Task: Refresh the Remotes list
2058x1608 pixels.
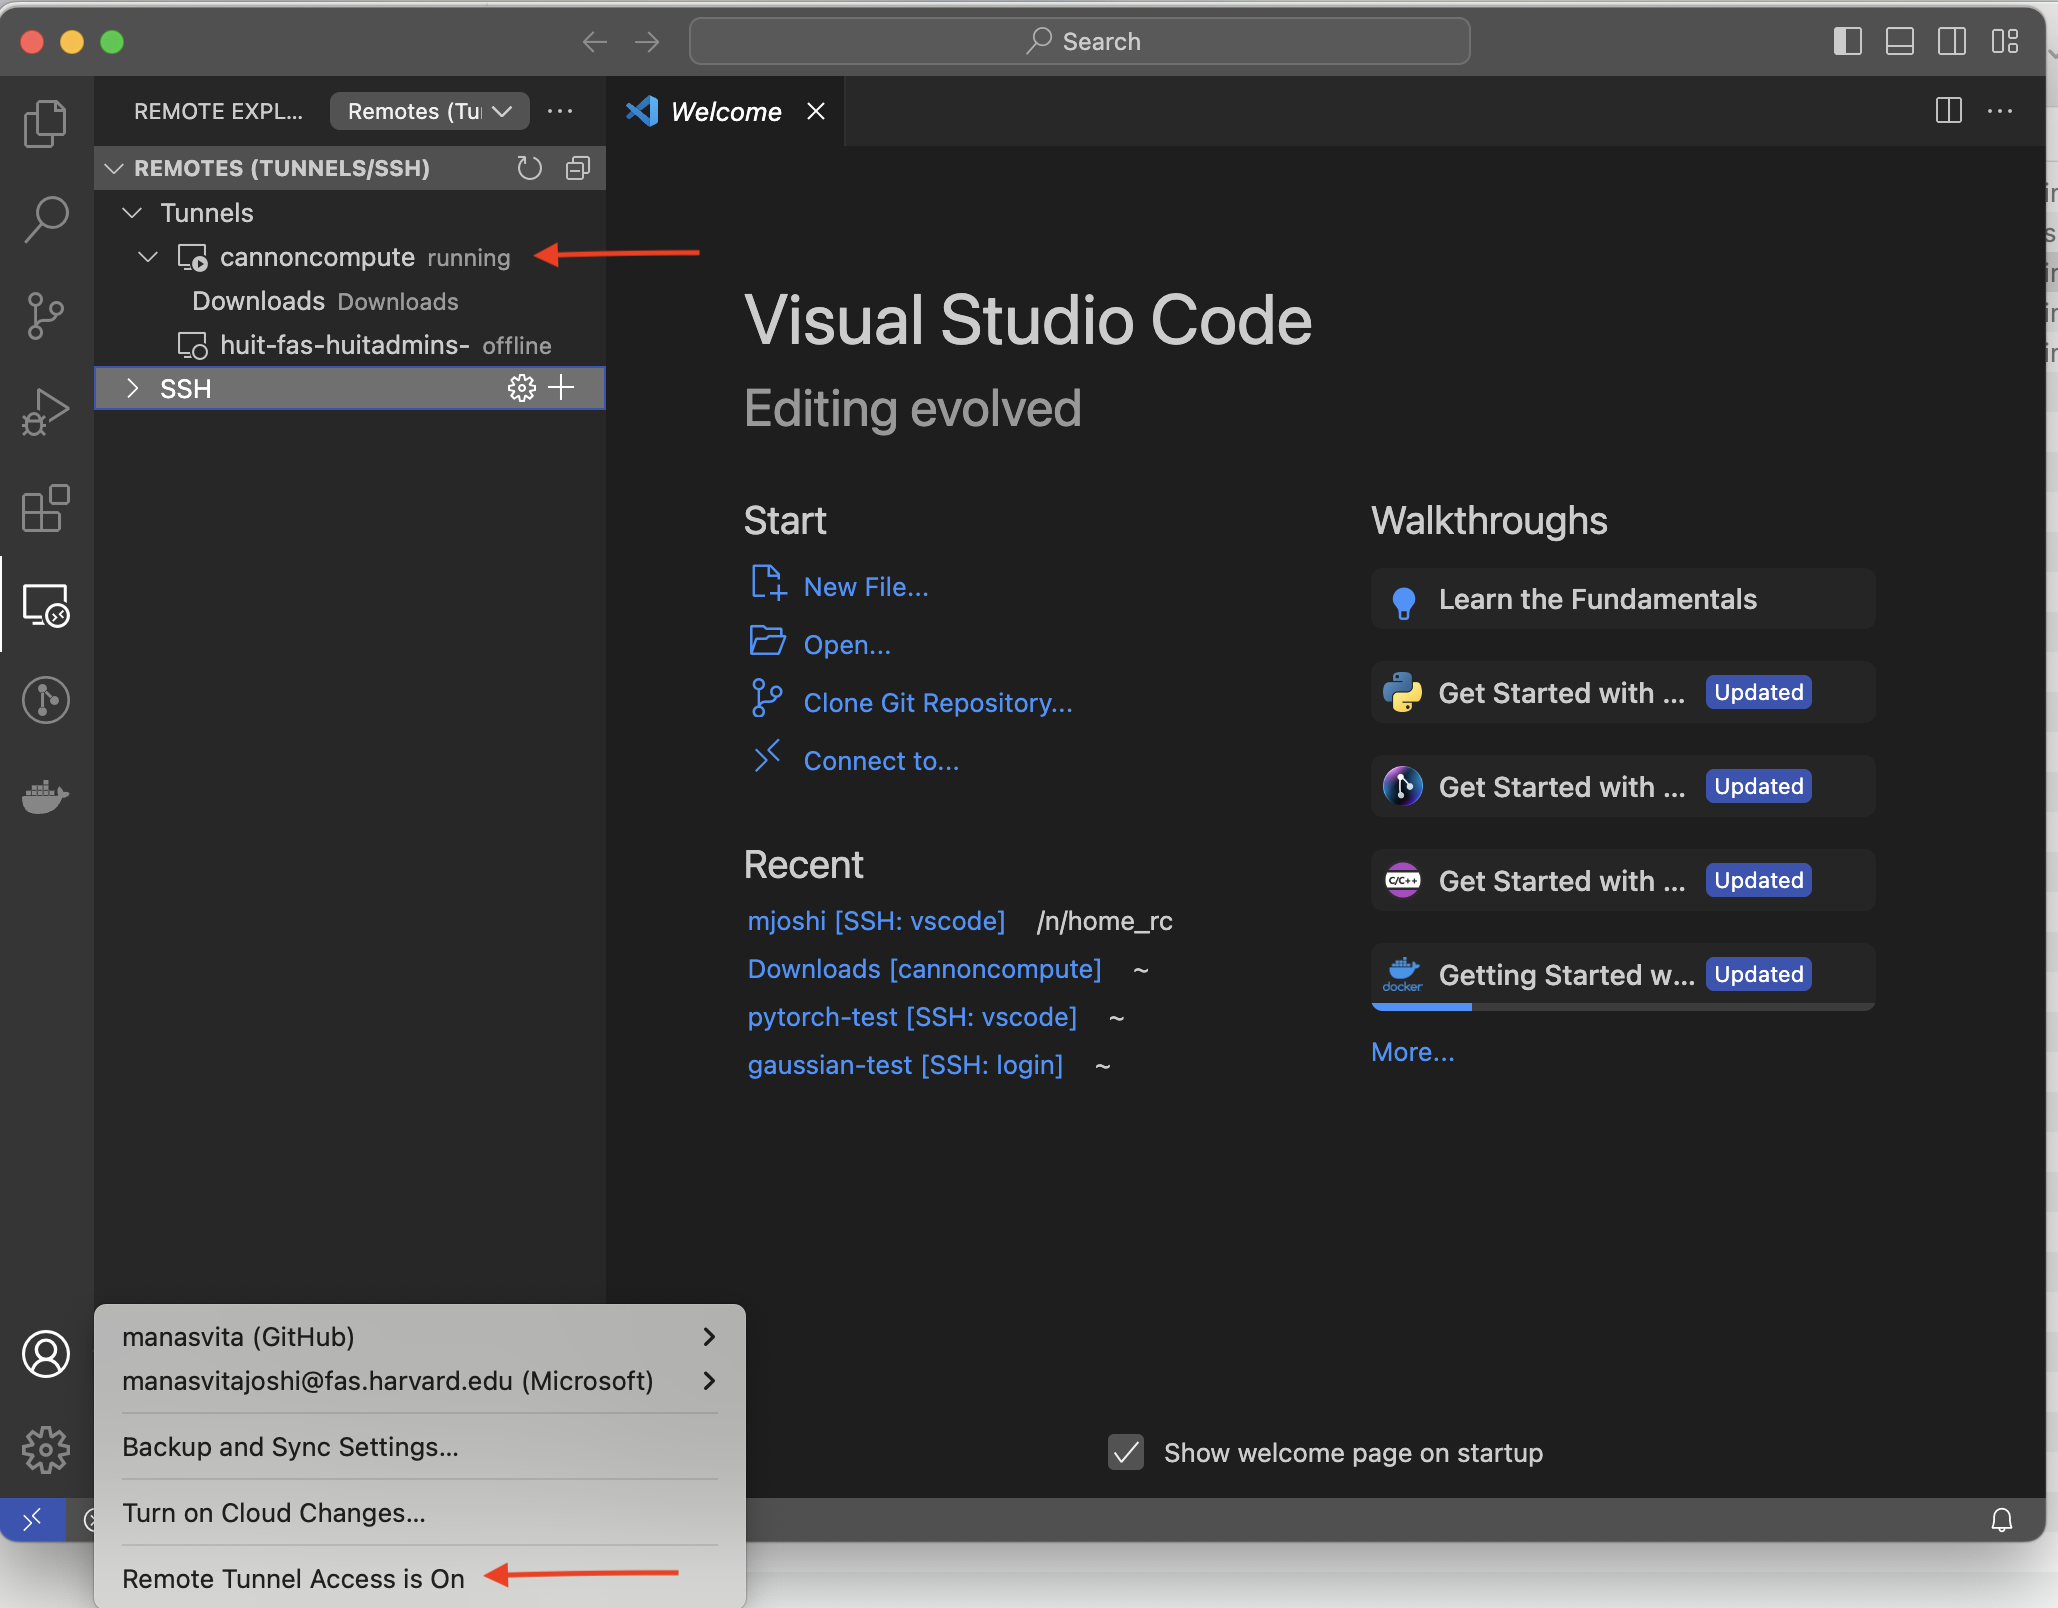Action: pyautogui.click(x=529, y=168)
